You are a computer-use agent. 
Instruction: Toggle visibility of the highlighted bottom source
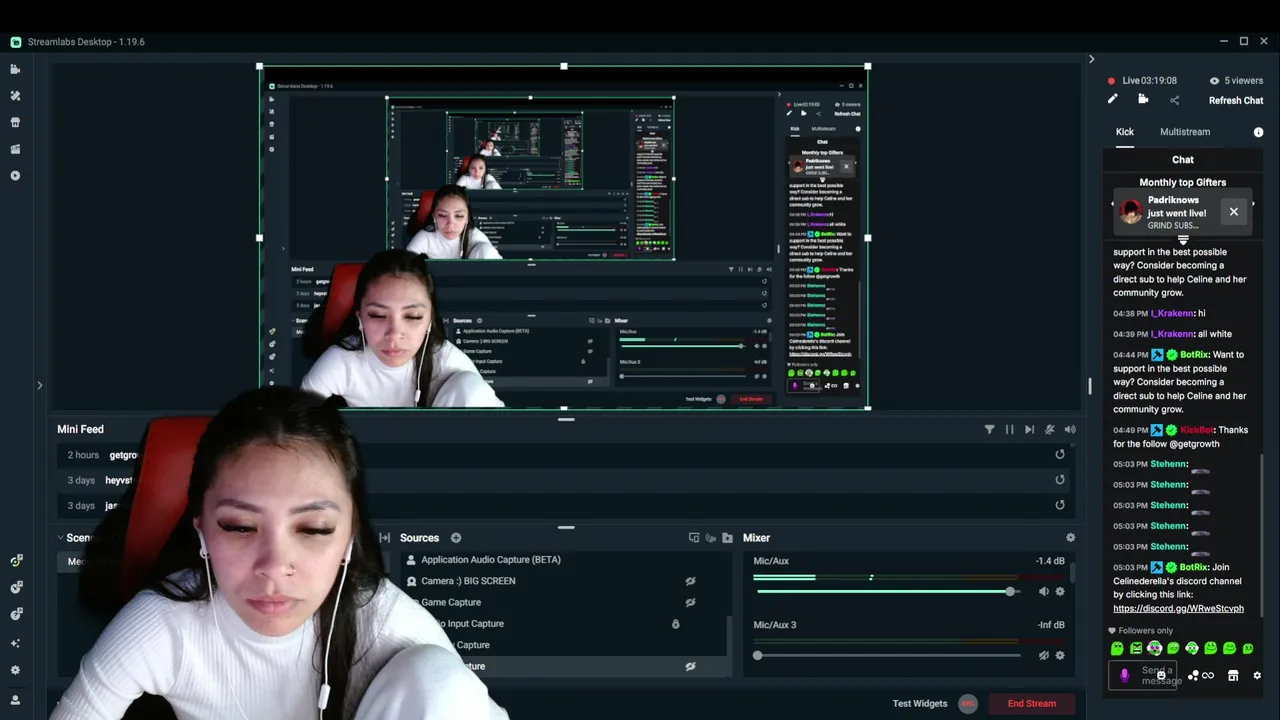[690, 666]
